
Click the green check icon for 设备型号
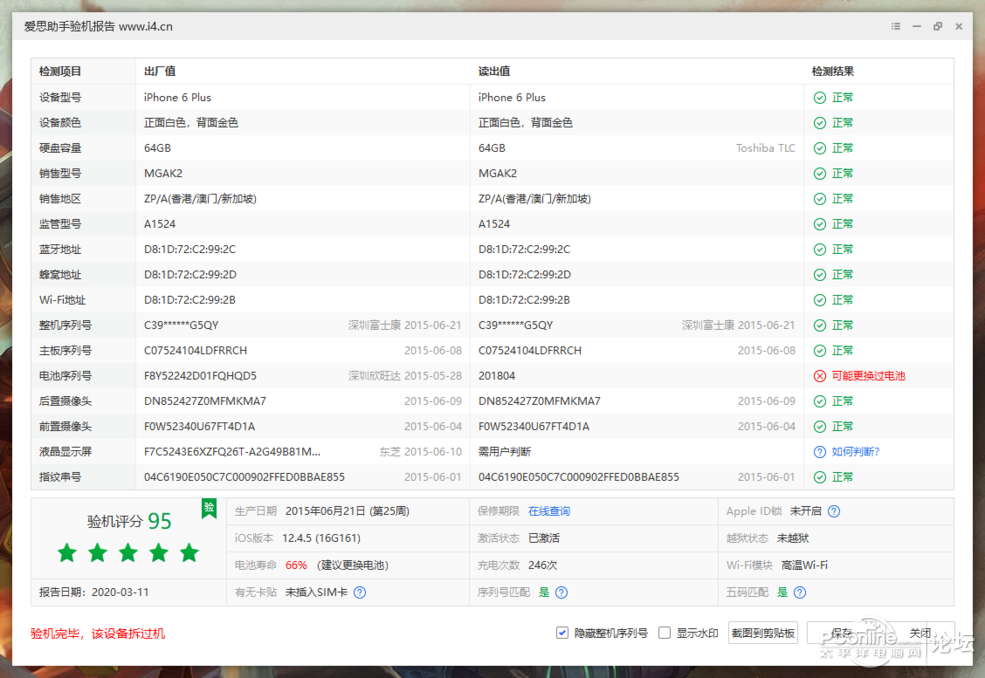pos(820,97)
